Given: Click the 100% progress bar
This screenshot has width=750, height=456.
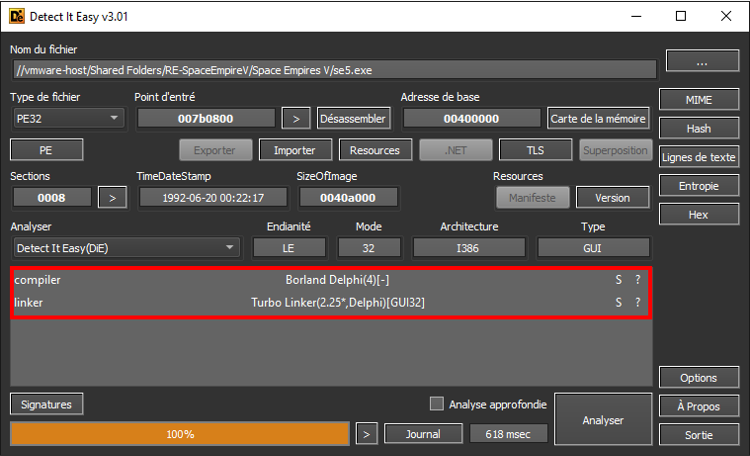Looking at the screenshot, I should [x=180, y=434].
